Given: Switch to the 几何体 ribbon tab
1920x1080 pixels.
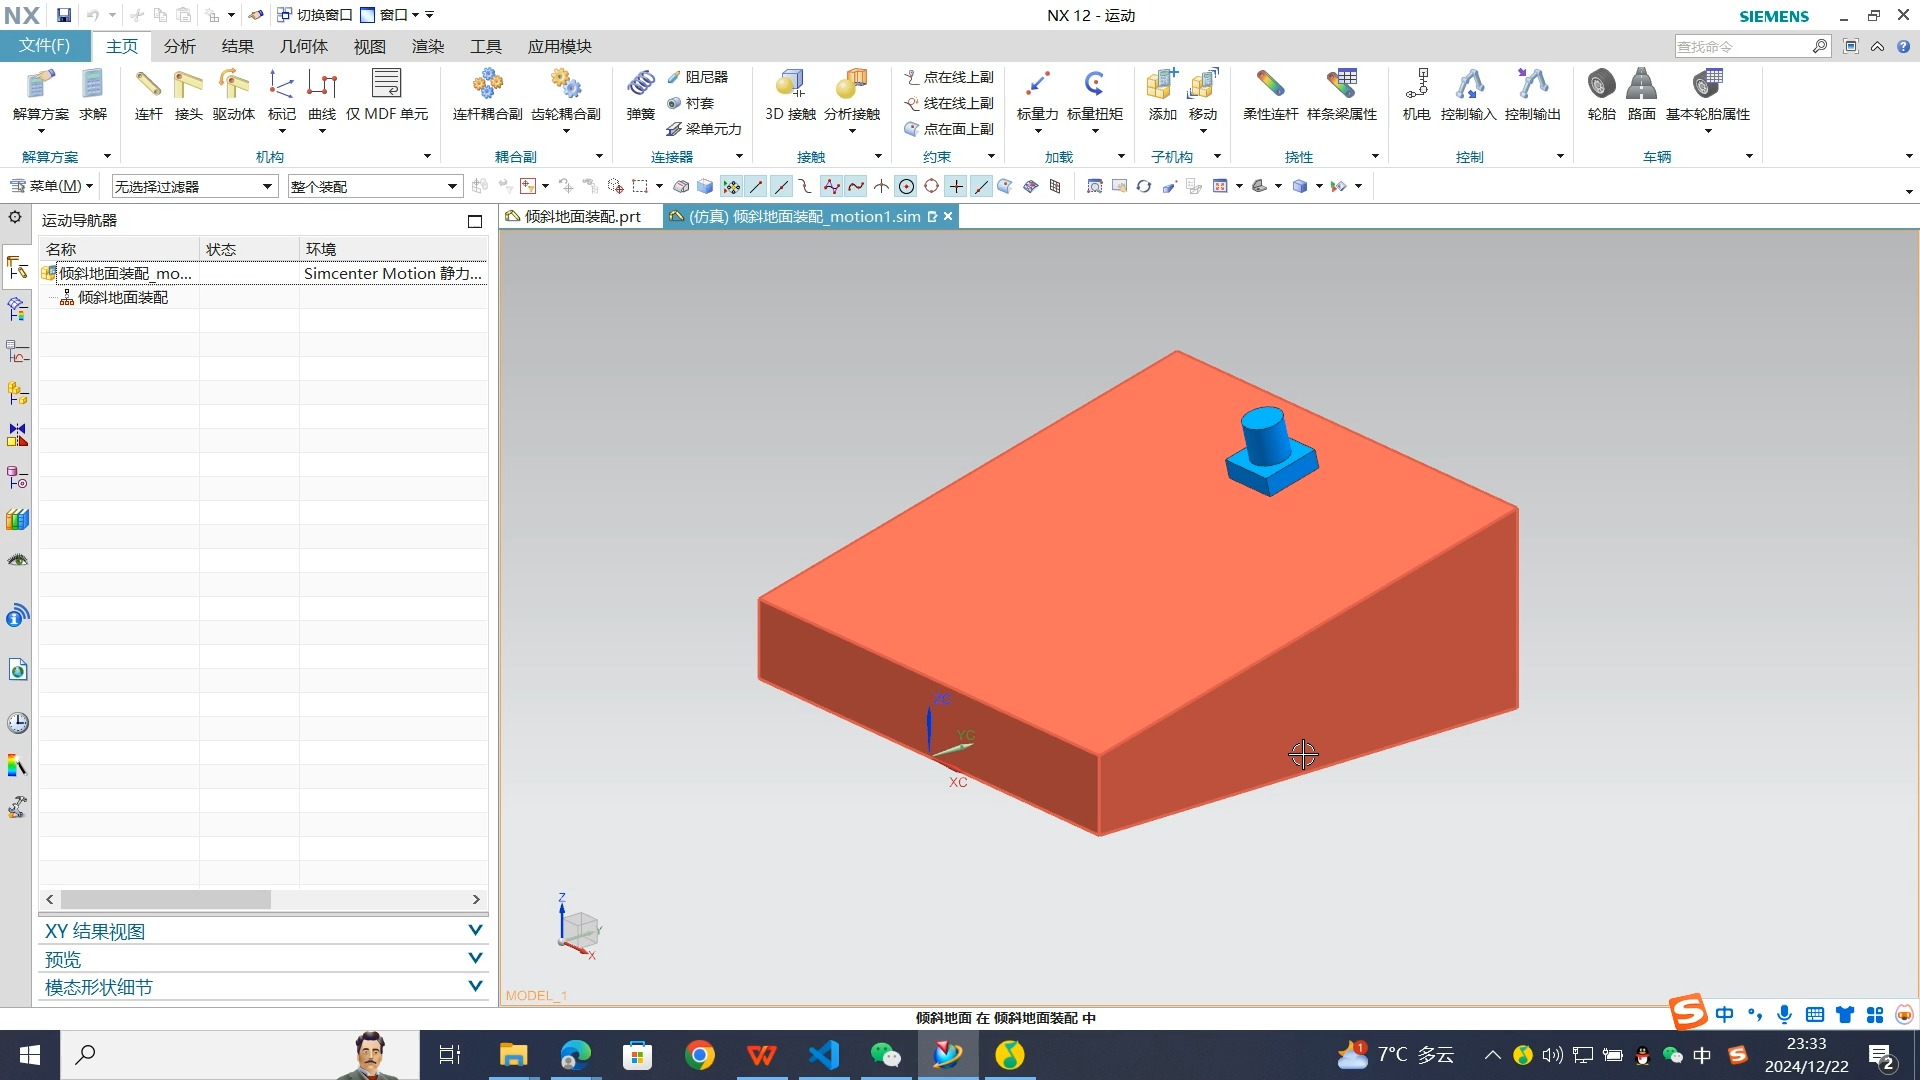Looking at the screenshot, I should [304, 46].
